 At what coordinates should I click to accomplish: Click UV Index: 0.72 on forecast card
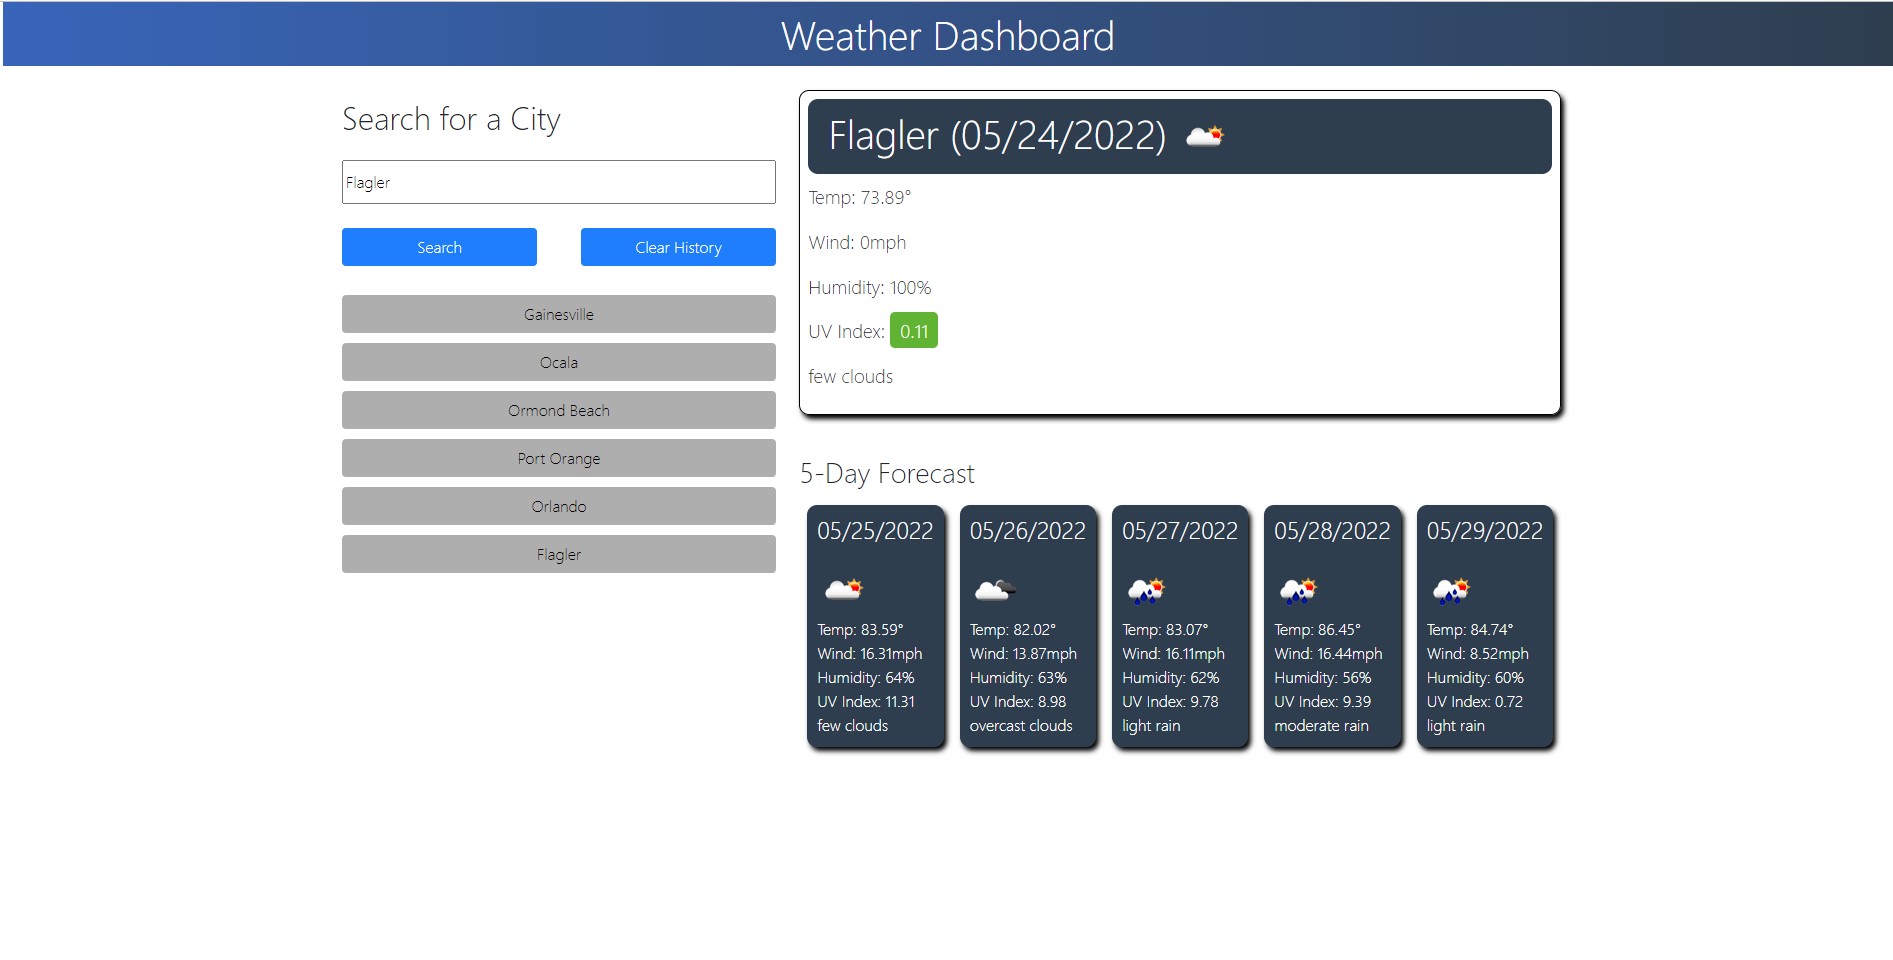tap(1475, 702)
